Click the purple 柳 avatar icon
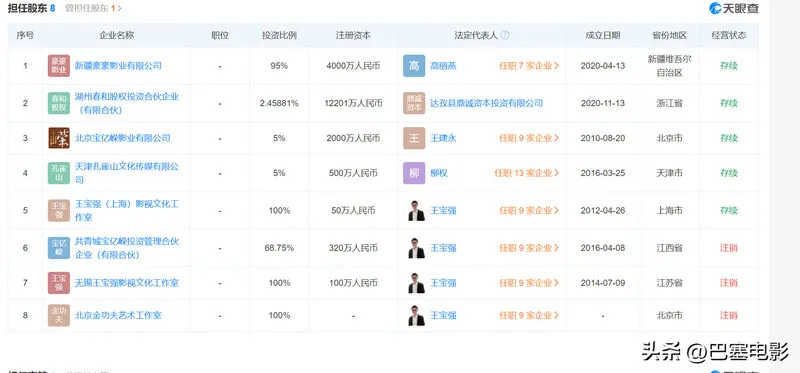Viewport: 800px width, 373px height. coord(414,173)
